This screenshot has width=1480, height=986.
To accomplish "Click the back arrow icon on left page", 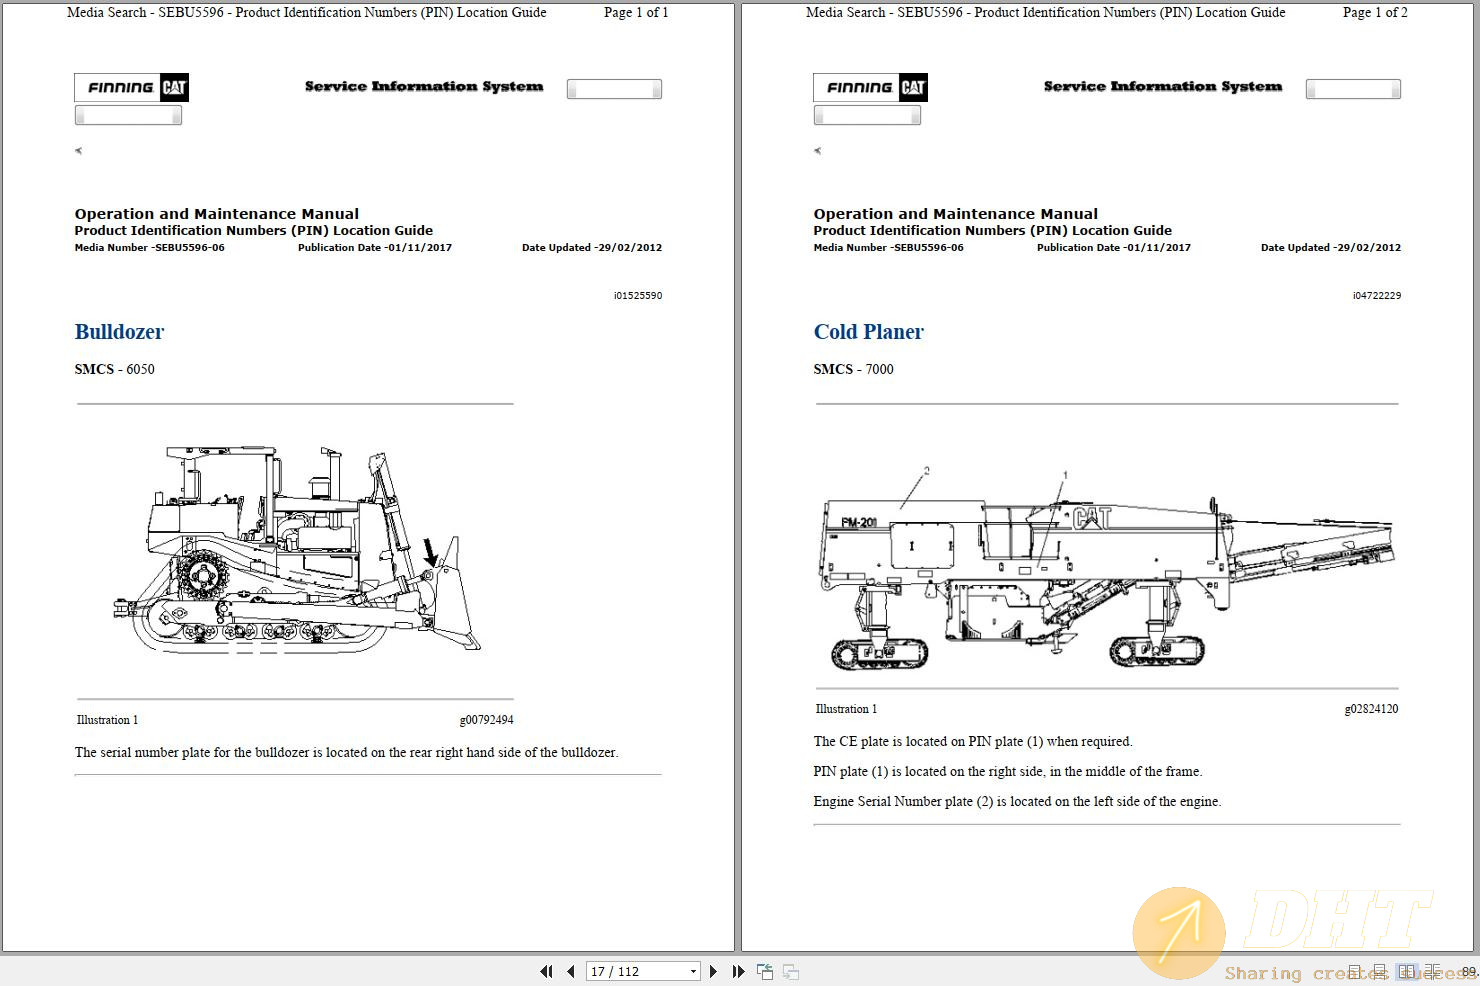I will pyautogui.click(x=78, y=150).
